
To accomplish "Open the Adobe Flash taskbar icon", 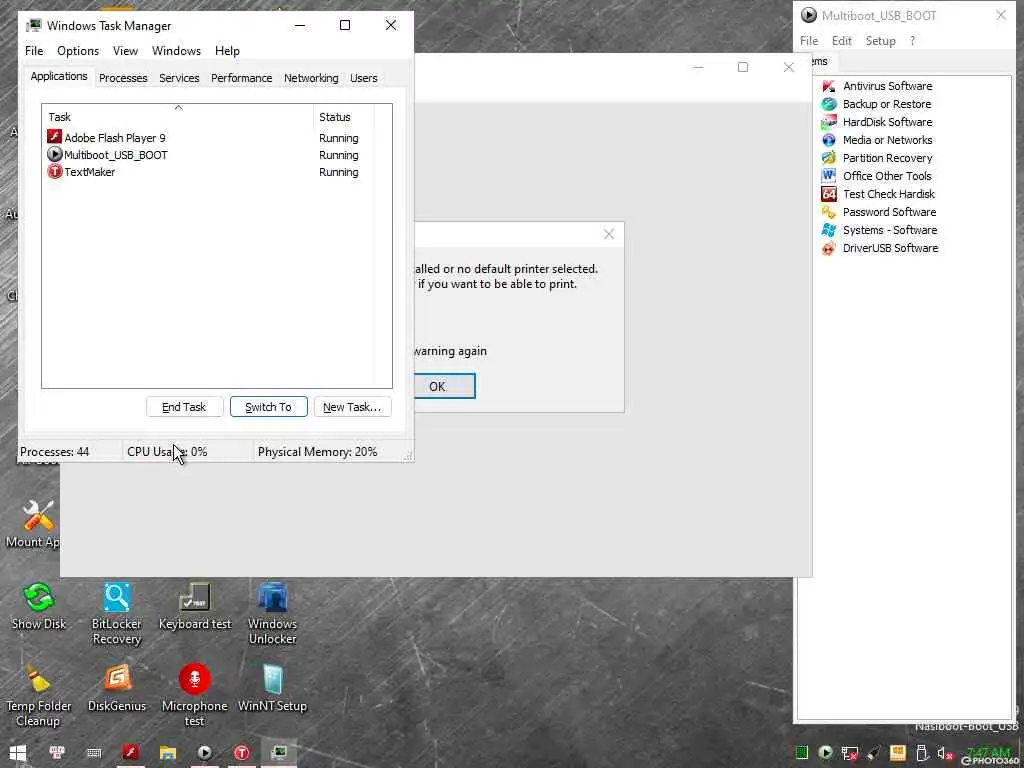I will click(131, 753).
